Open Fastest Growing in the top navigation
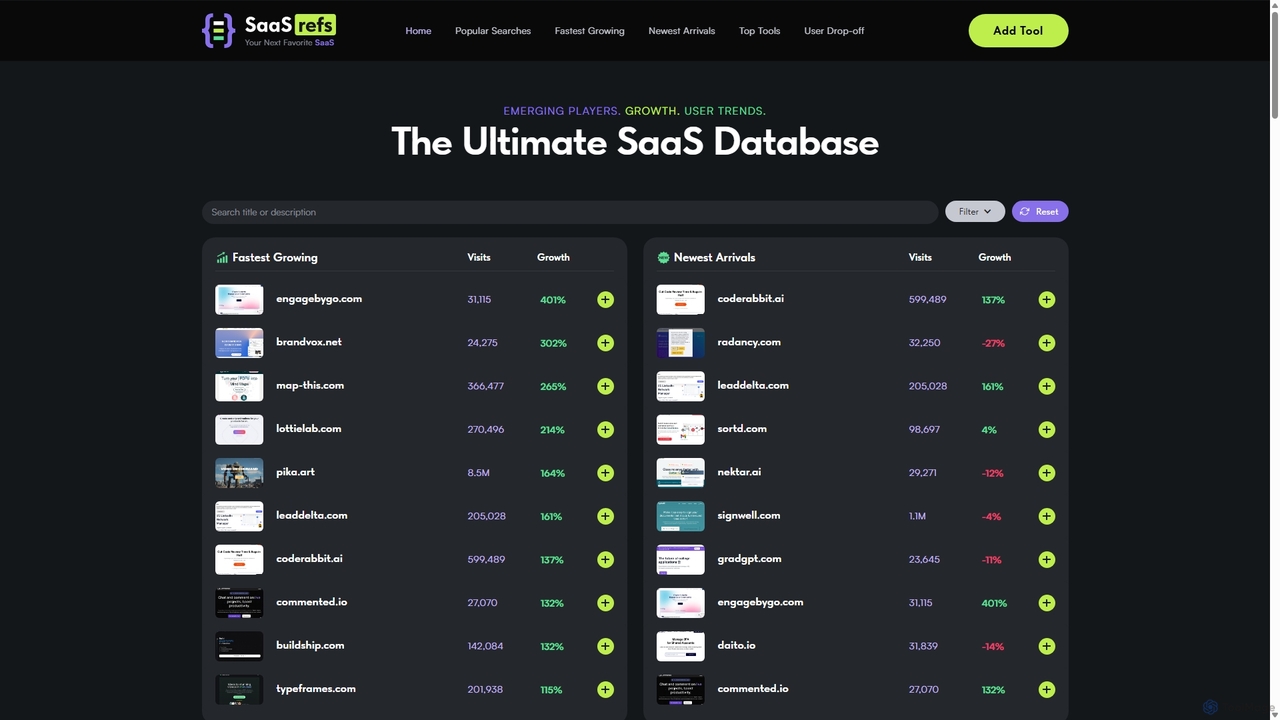 coord(590,31)
